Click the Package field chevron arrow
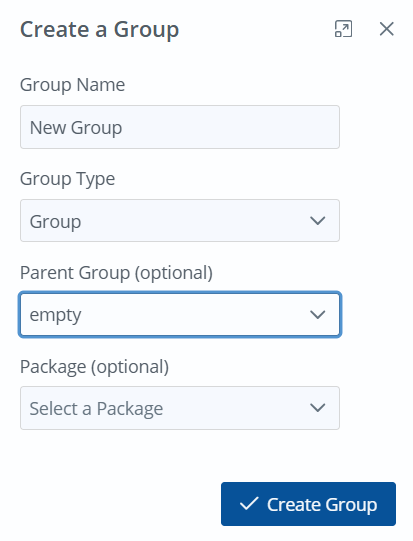Image resolution: width=413 pixels, height=541 pixels. click(317, 408)
